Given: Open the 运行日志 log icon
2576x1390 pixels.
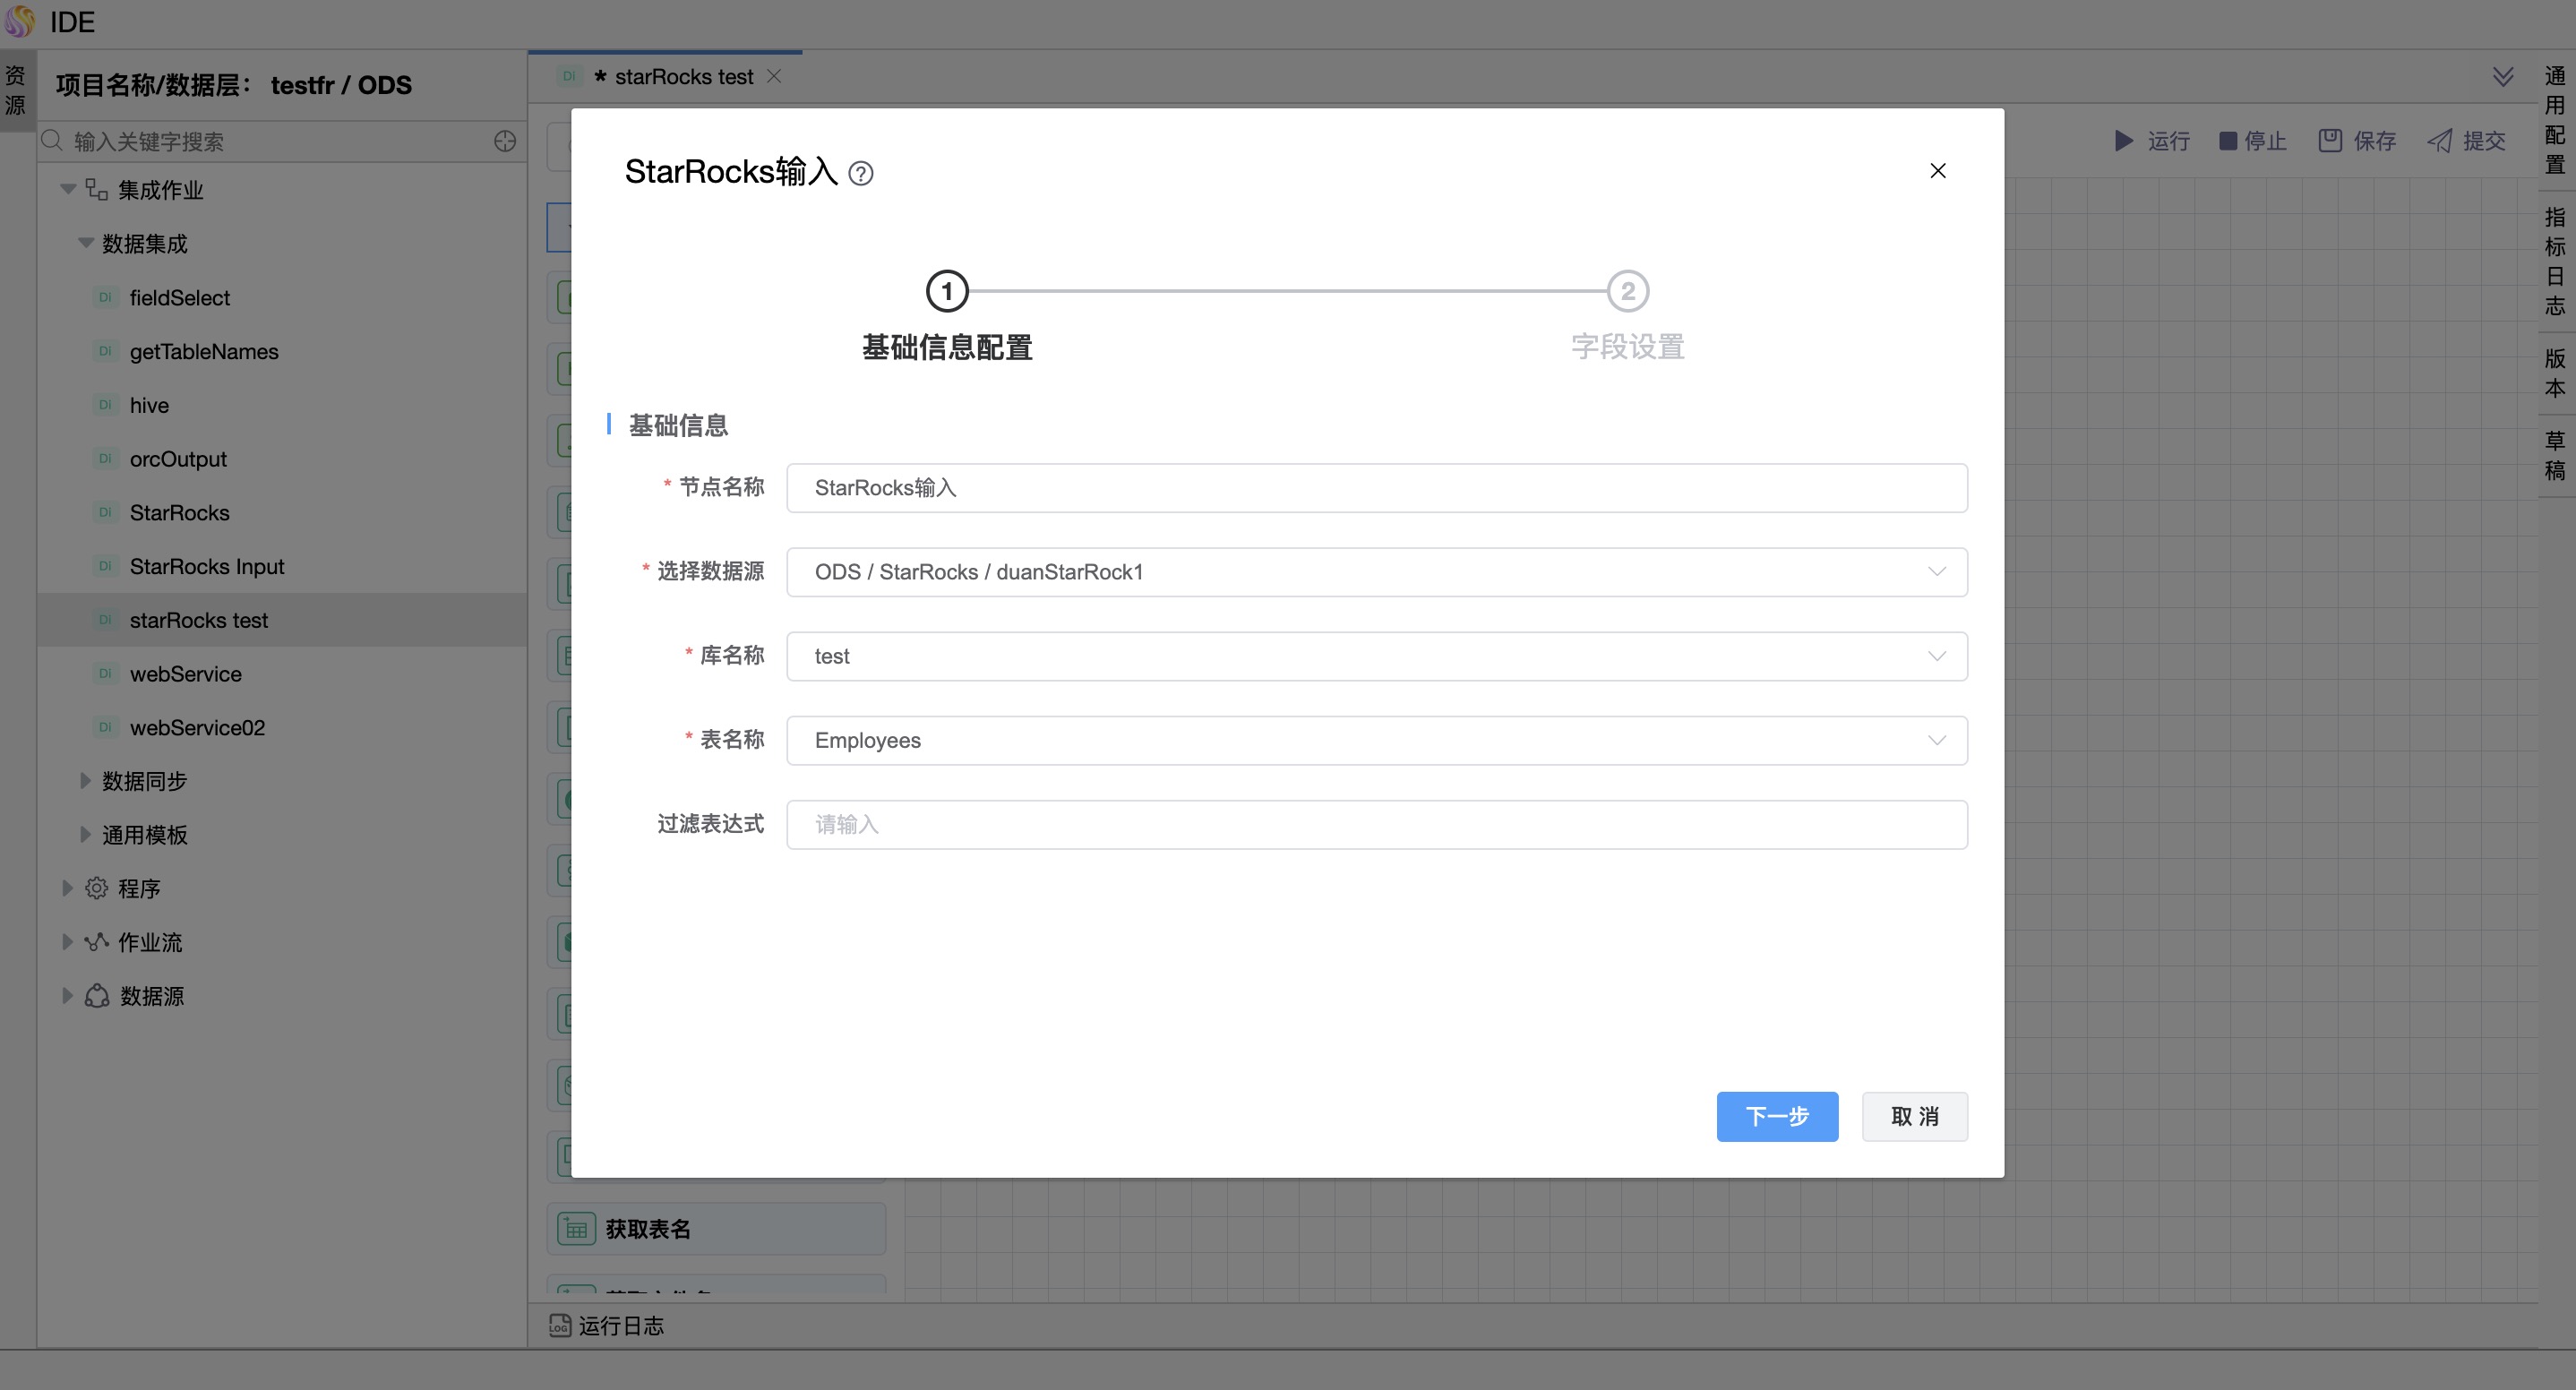Looking at the screenshot, I should pyautogui.click(x=560, y=1325).
